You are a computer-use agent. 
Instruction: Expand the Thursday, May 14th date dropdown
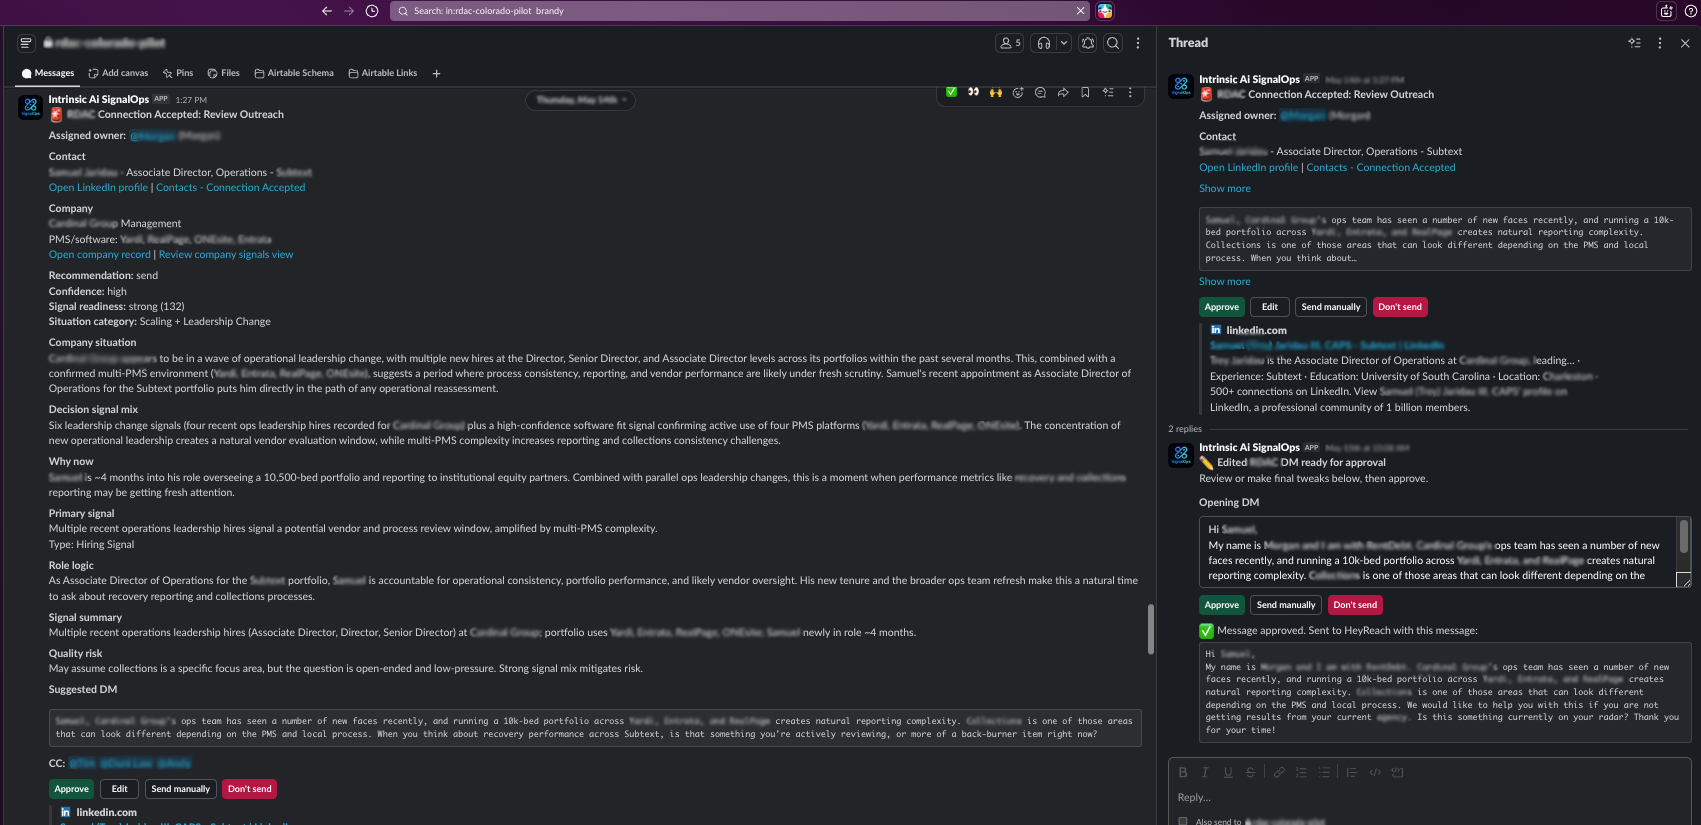580,100
